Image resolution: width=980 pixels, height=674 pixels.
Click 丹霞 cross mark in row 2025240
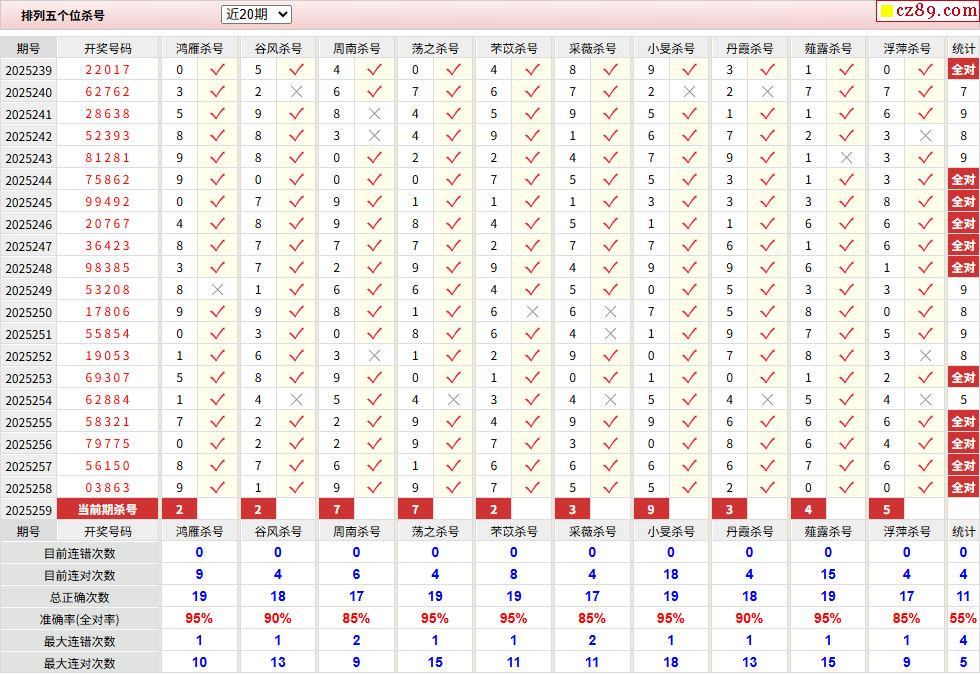coord(768,92)
